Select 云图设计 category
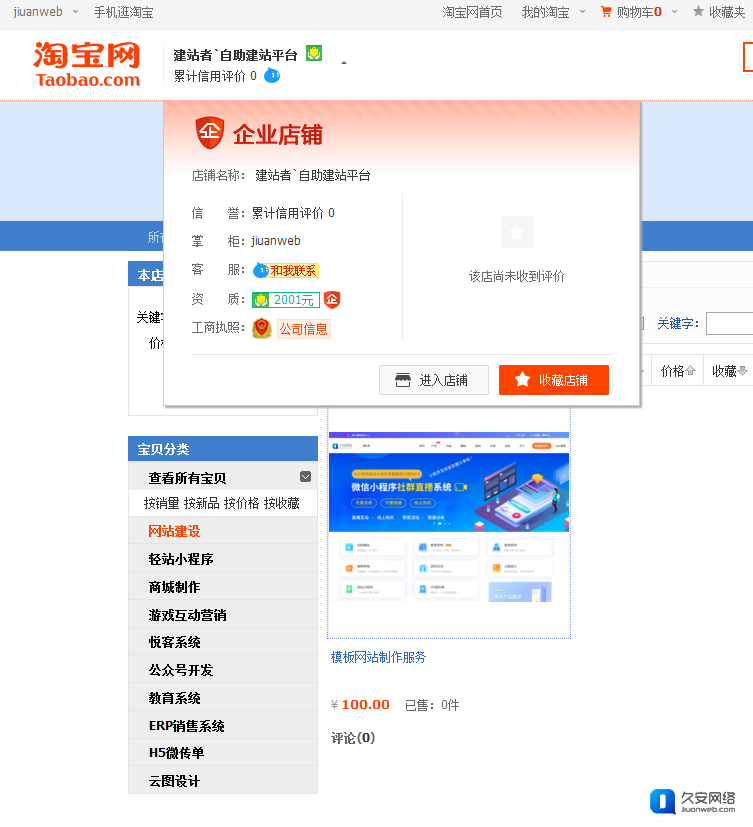Image resolution: width=753 pixels, height=827 pixels. click(x=174, y=781)
